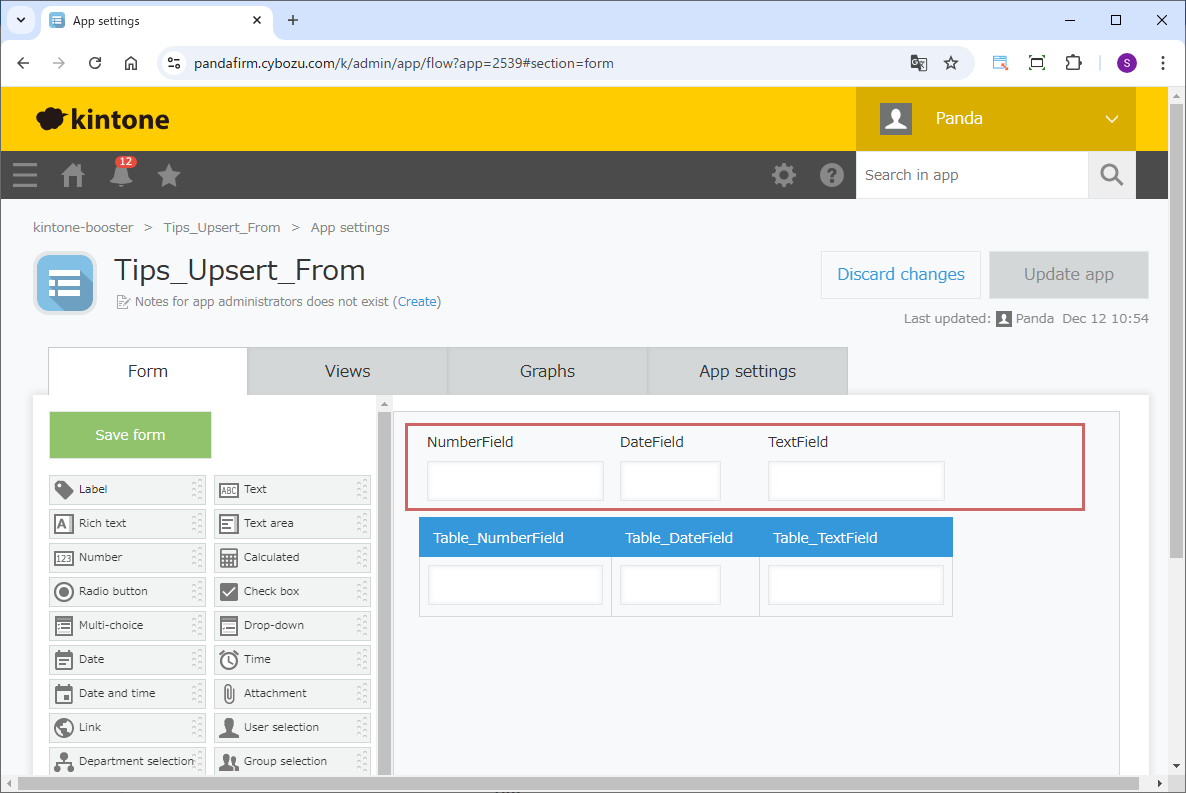Click the settings gear icon

pyautogui.click(x=784, y=175)
